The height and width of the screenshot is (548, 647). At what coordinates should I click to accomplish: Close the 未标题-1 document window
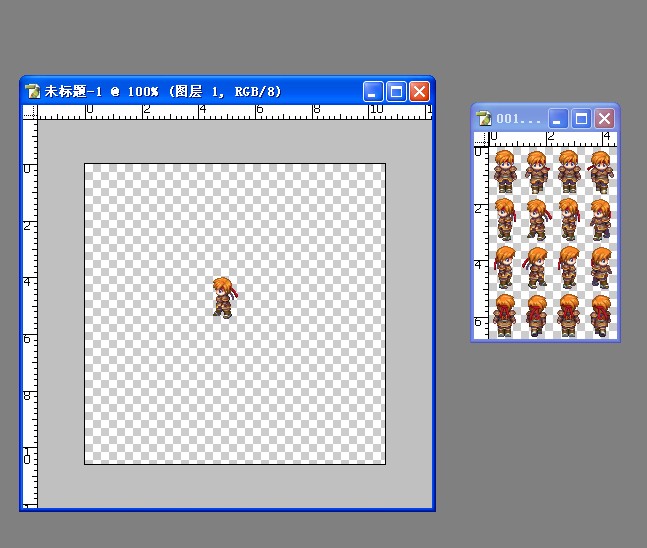pos(419,91)
